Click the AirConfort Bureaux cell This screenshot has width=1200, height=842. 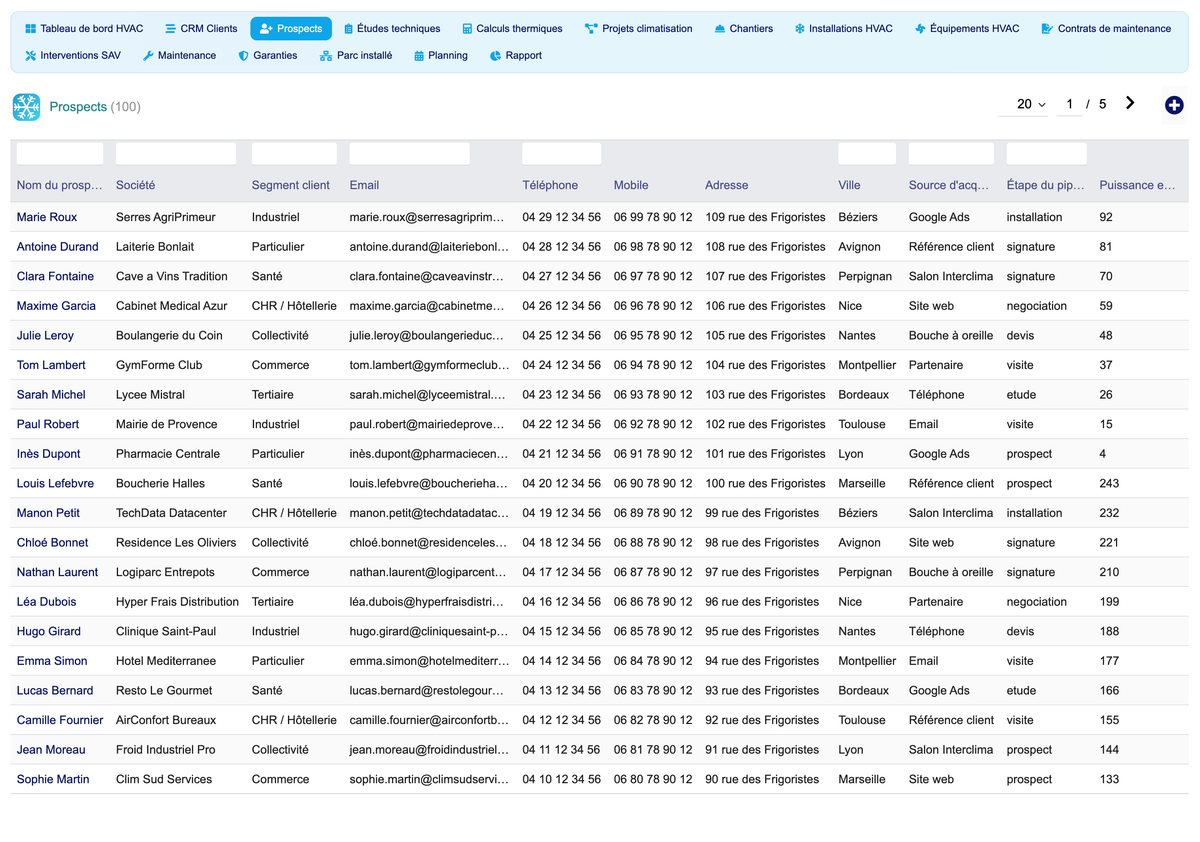tap(166, 720)
